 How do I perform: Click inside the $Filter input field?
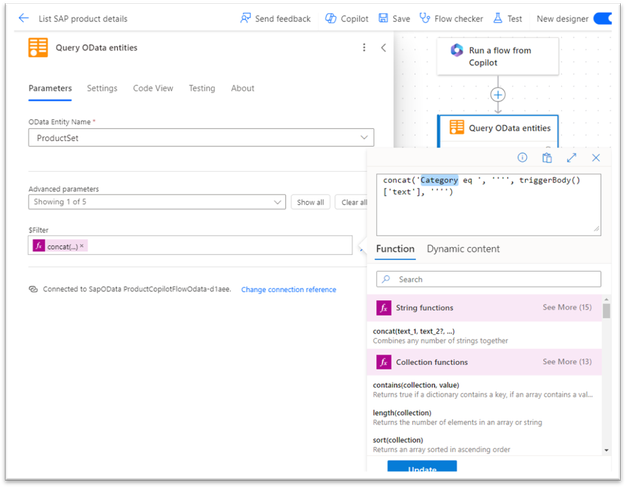pyautogui.click(x=190, y=245)
